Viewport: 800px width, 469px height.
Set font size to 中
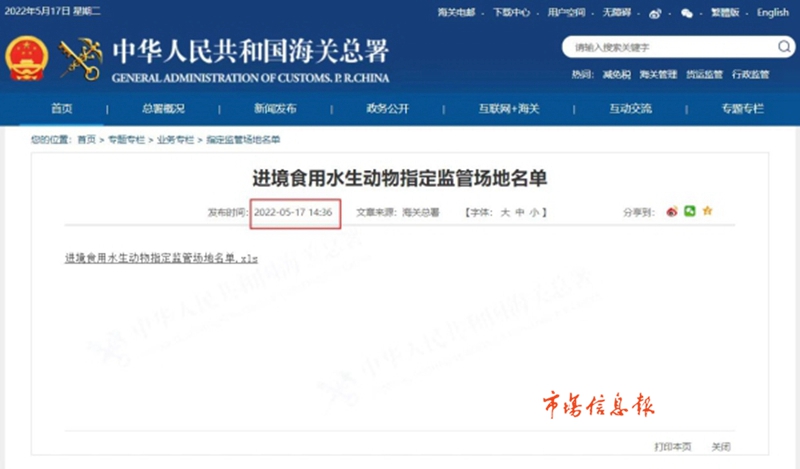(x=520, y=212)
